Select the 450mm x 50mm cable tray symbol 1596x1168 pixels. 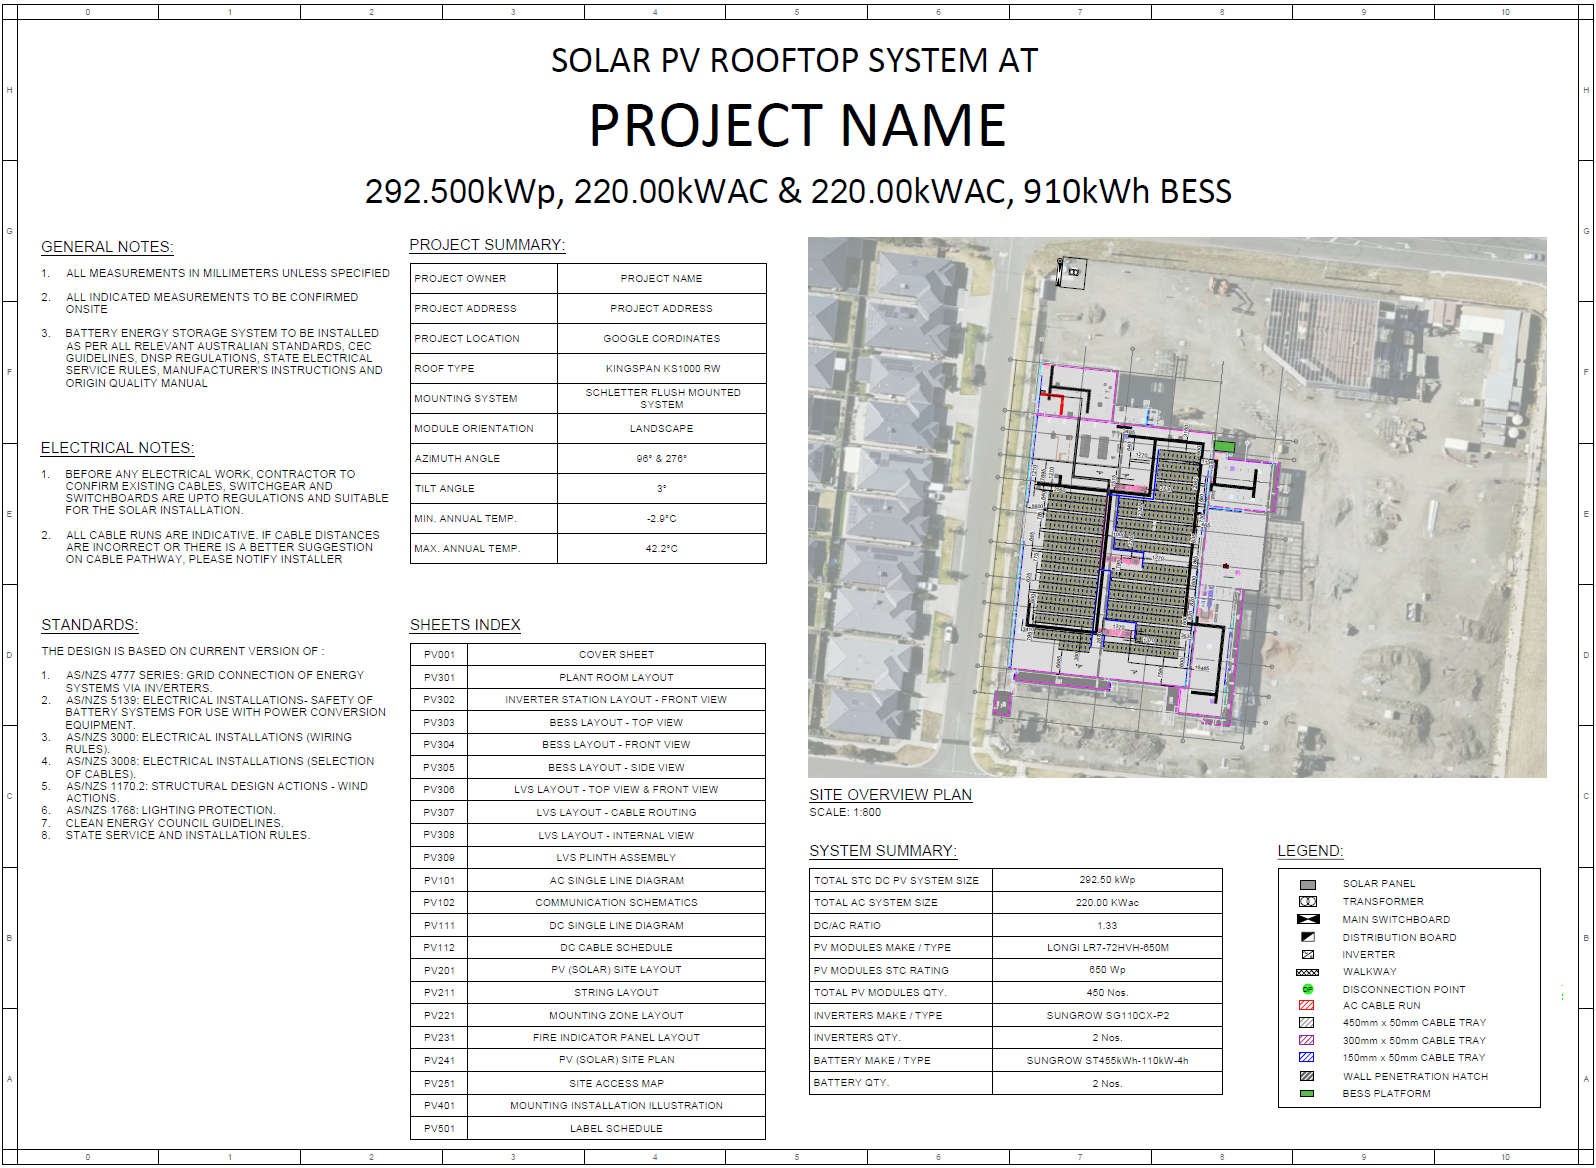1307,1023
